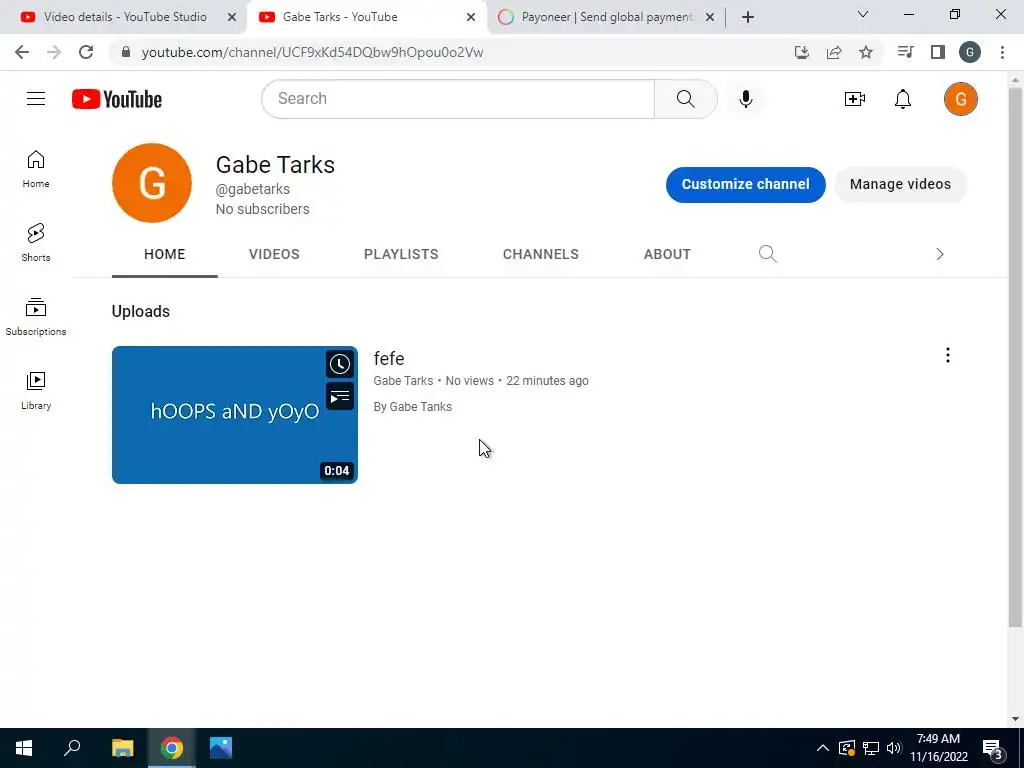Click the Gabe Tarks link under the video

(x=403, y=381)
